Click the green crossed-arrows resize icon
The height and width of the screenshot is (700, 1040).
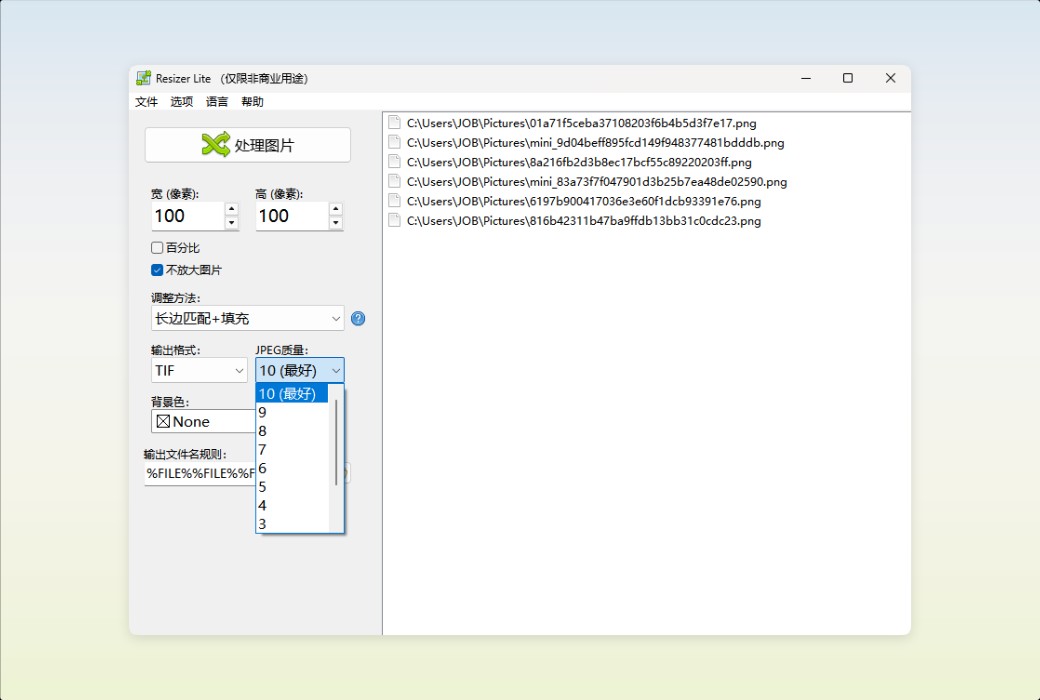point(215,144)
